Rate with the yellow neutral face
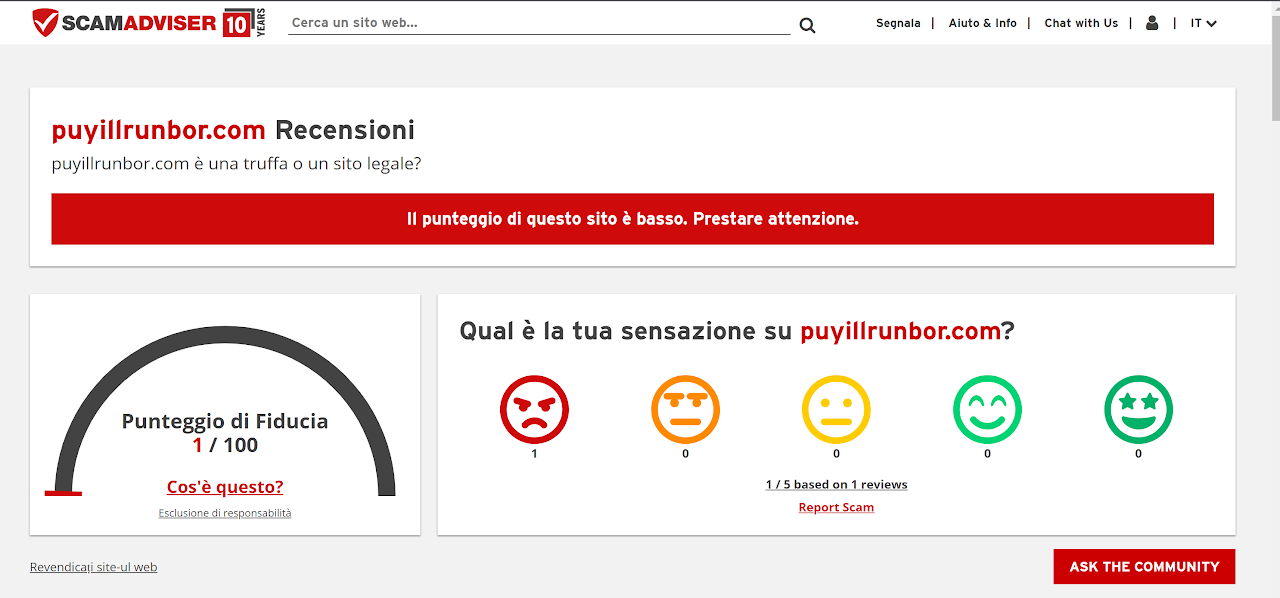This screenshot has width=1280, height=598. (836, 409)
